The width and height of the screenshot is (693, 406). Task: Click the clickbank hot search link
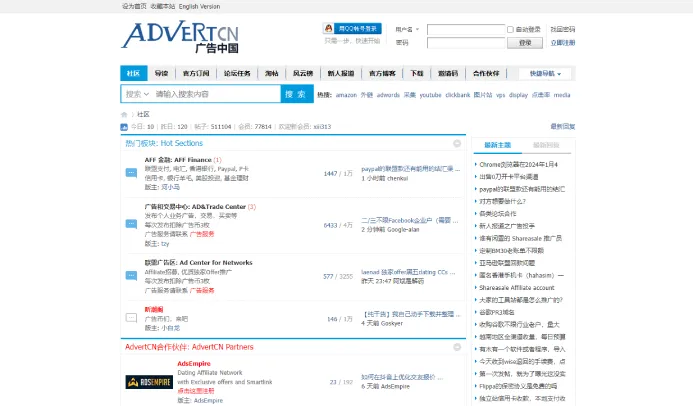457,95
